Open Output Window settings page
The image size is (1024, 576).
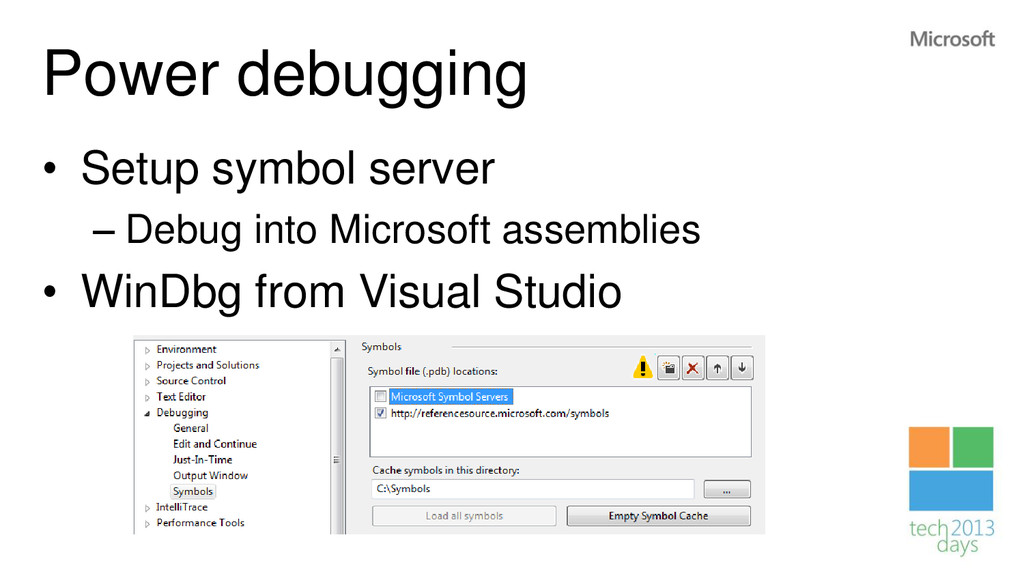pyautogui.click(x=210, y=475)
